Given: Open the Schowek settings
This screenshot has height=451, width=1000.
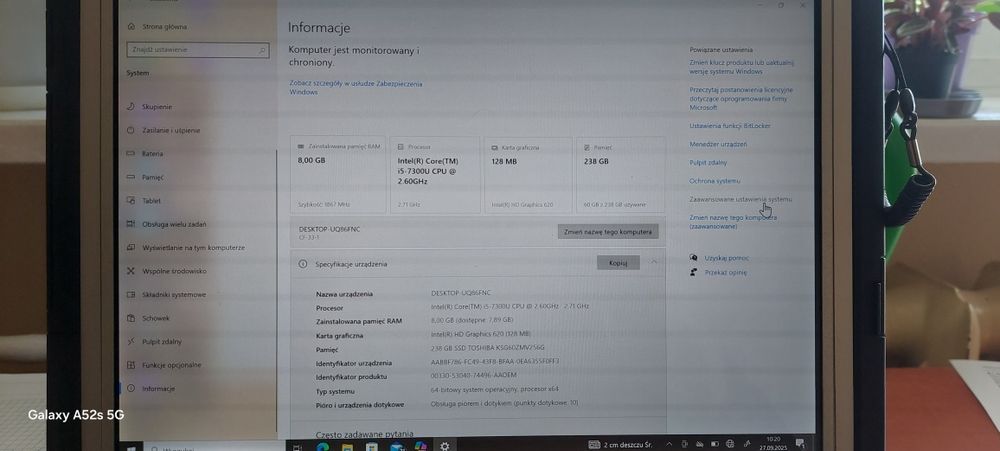Looking at the screenshot, I should (x=156, y=318).
